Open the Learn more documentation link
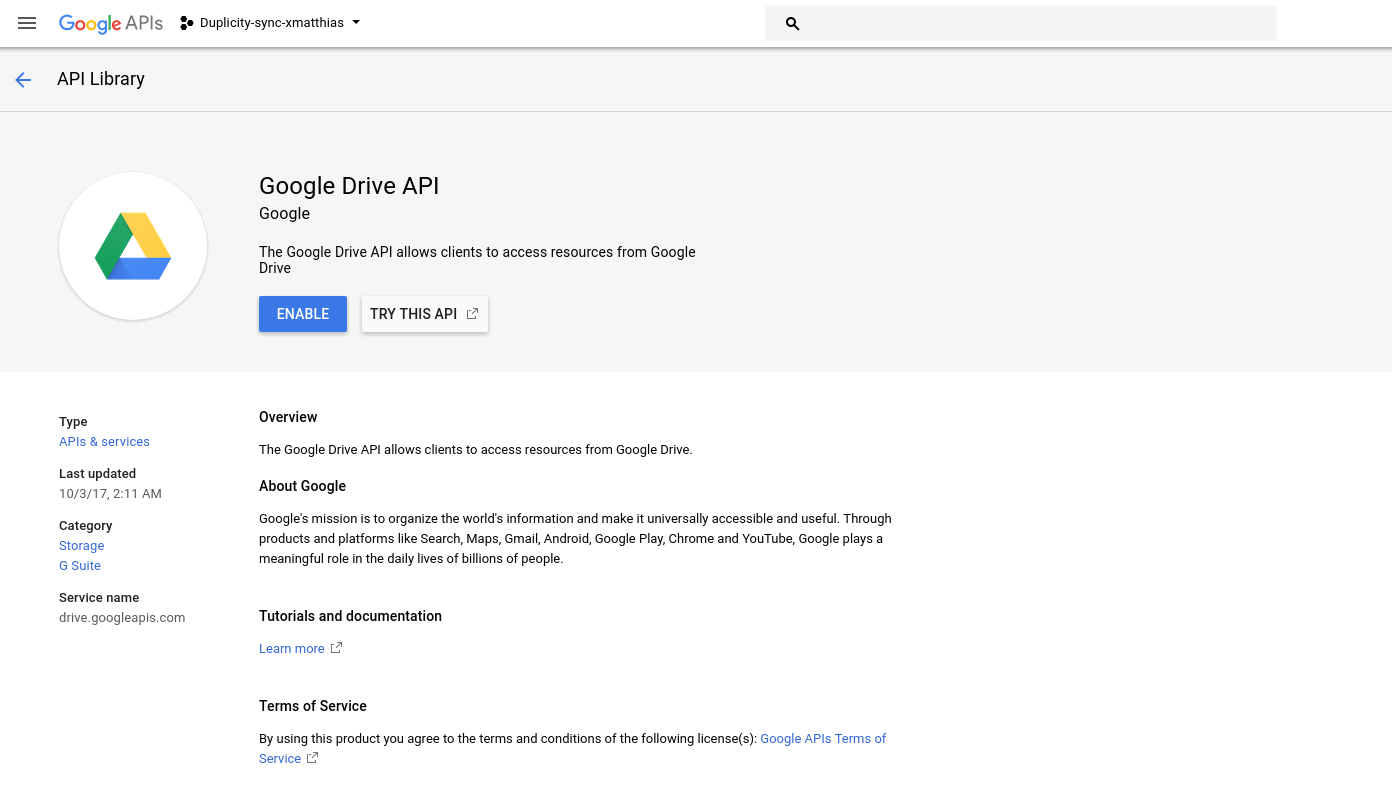The width and height of the screenshot is (1392, 788). 292,649
